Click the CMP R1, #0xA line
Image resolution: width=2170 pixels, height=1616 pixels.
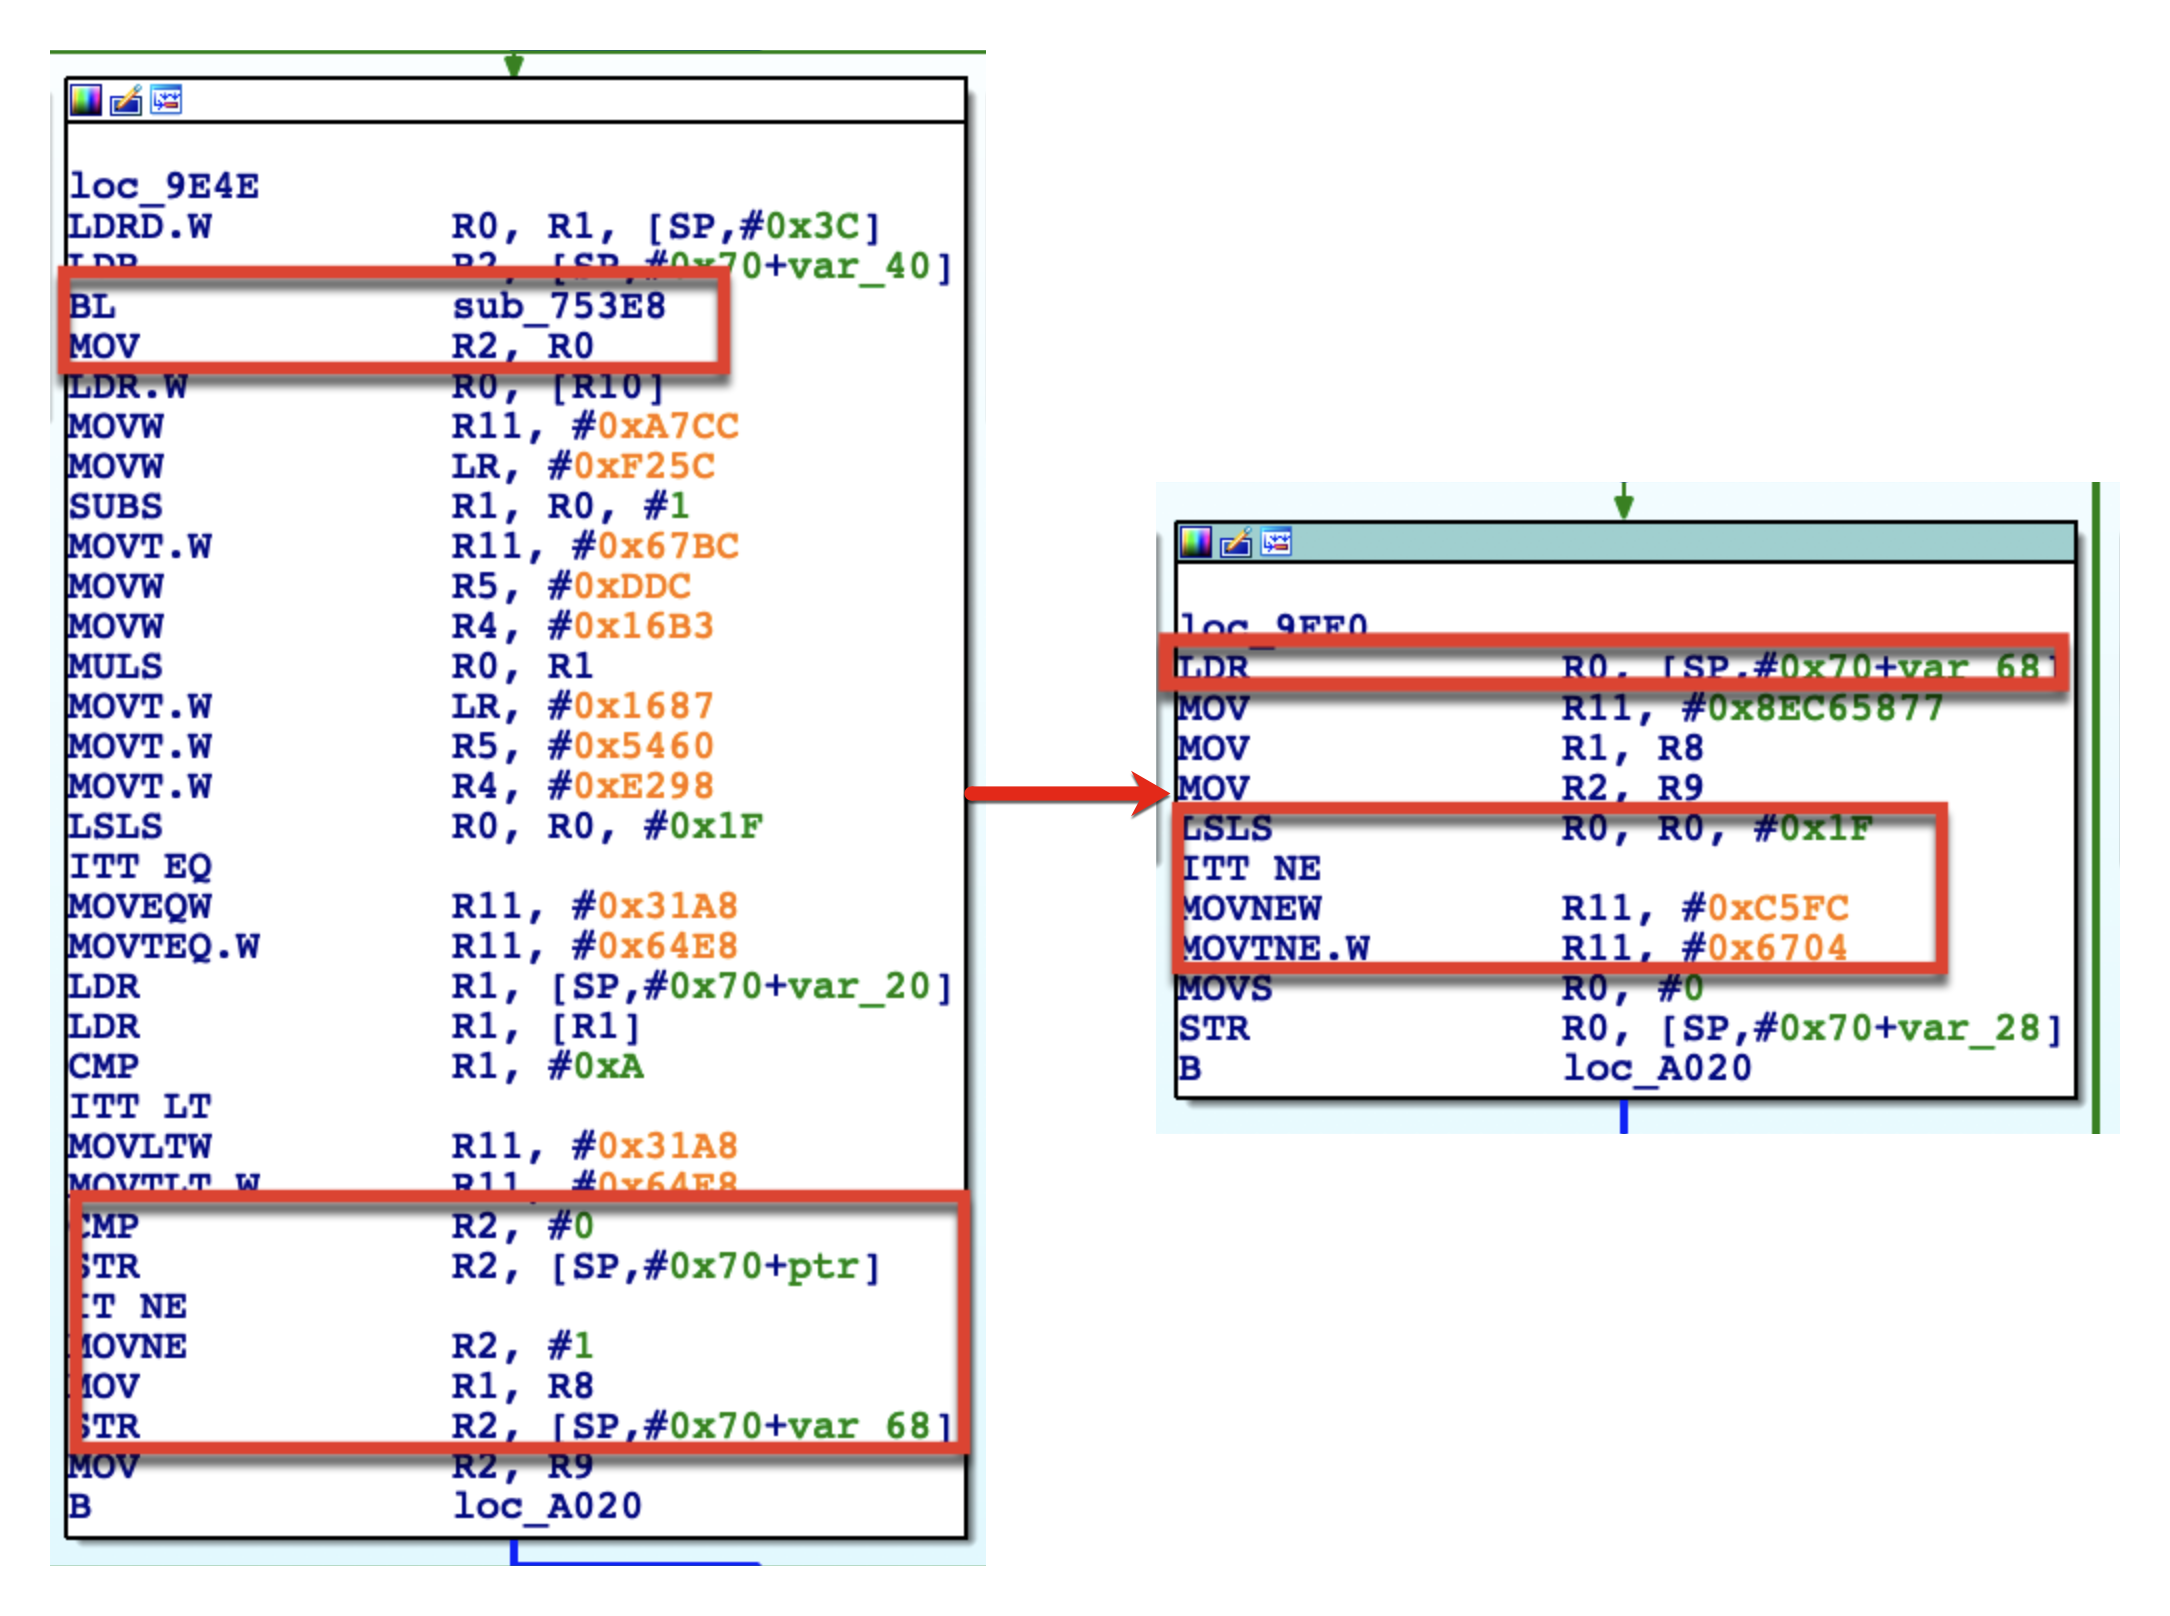(354, 1067)
